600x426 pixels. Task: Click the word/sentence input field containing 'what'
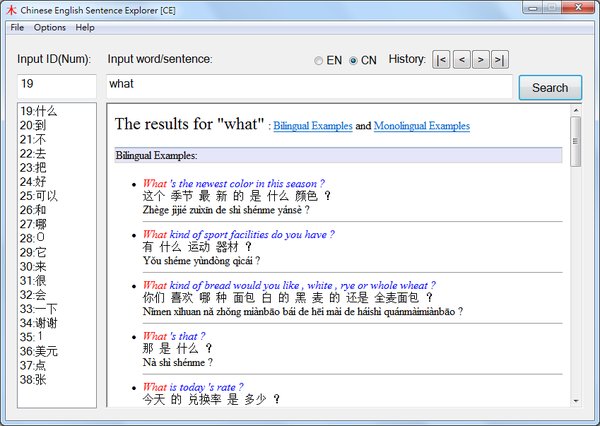pyautogui.click(x=308, y=84)
